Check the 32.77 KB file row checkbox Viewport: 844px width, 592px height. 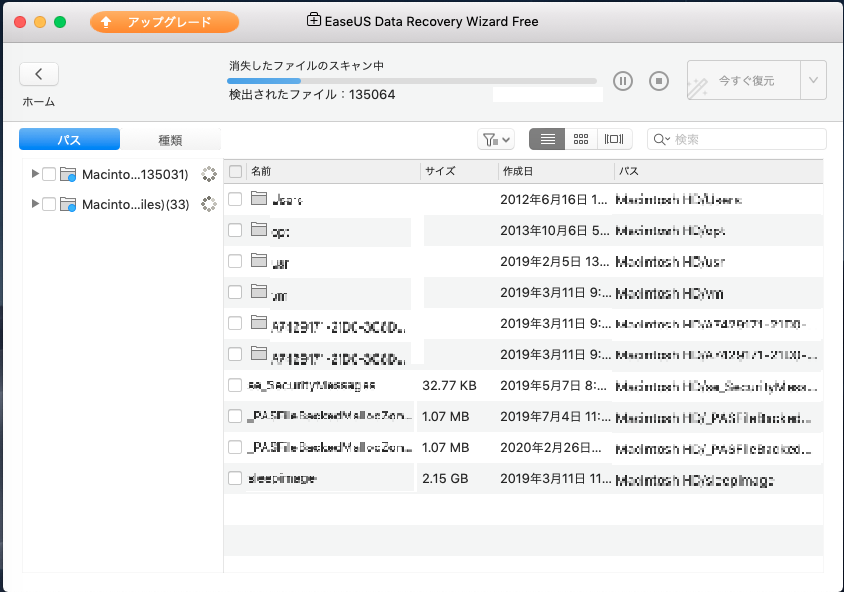point(235,385)
